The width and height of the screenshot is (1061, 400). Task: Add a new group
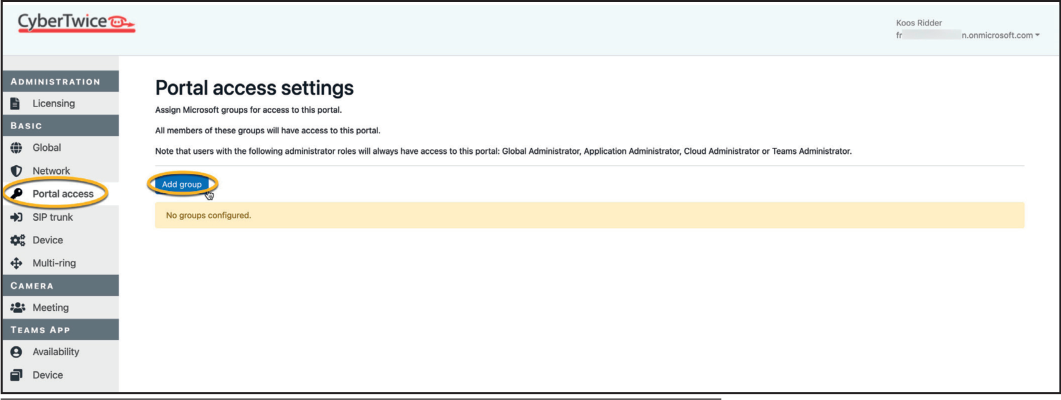[181, 184]
